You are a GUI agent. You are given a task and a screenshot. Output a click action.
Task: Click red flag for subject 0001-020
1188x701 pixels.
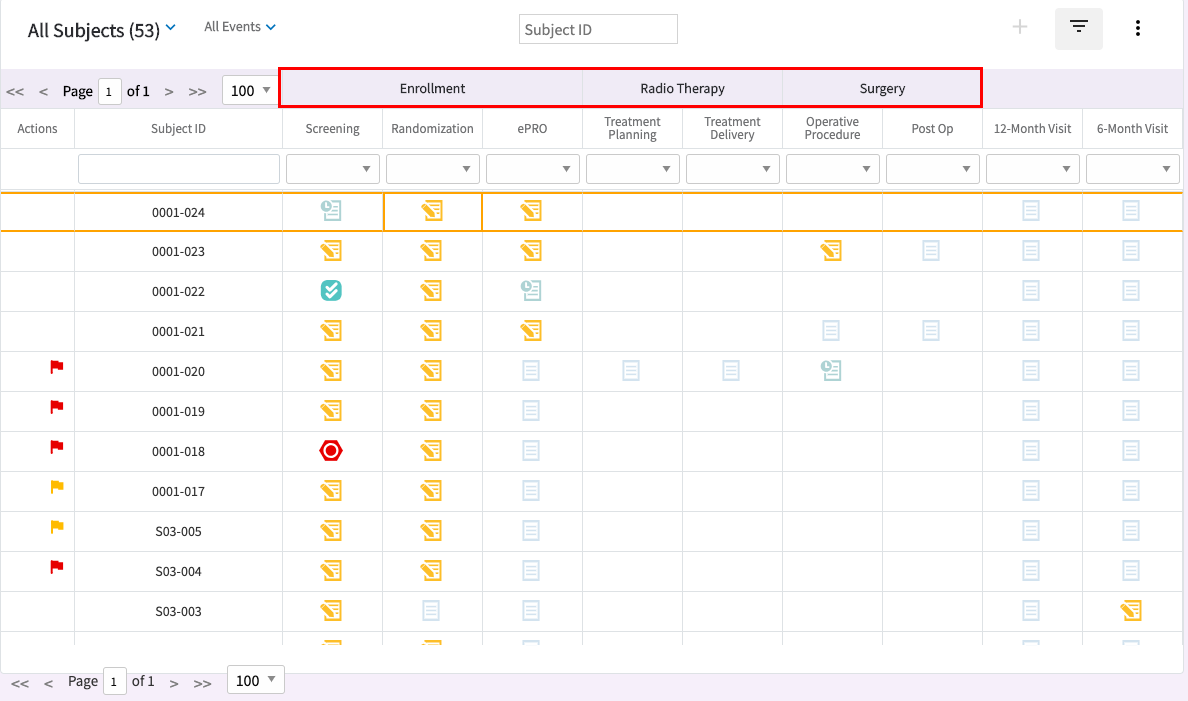(57, 368)
